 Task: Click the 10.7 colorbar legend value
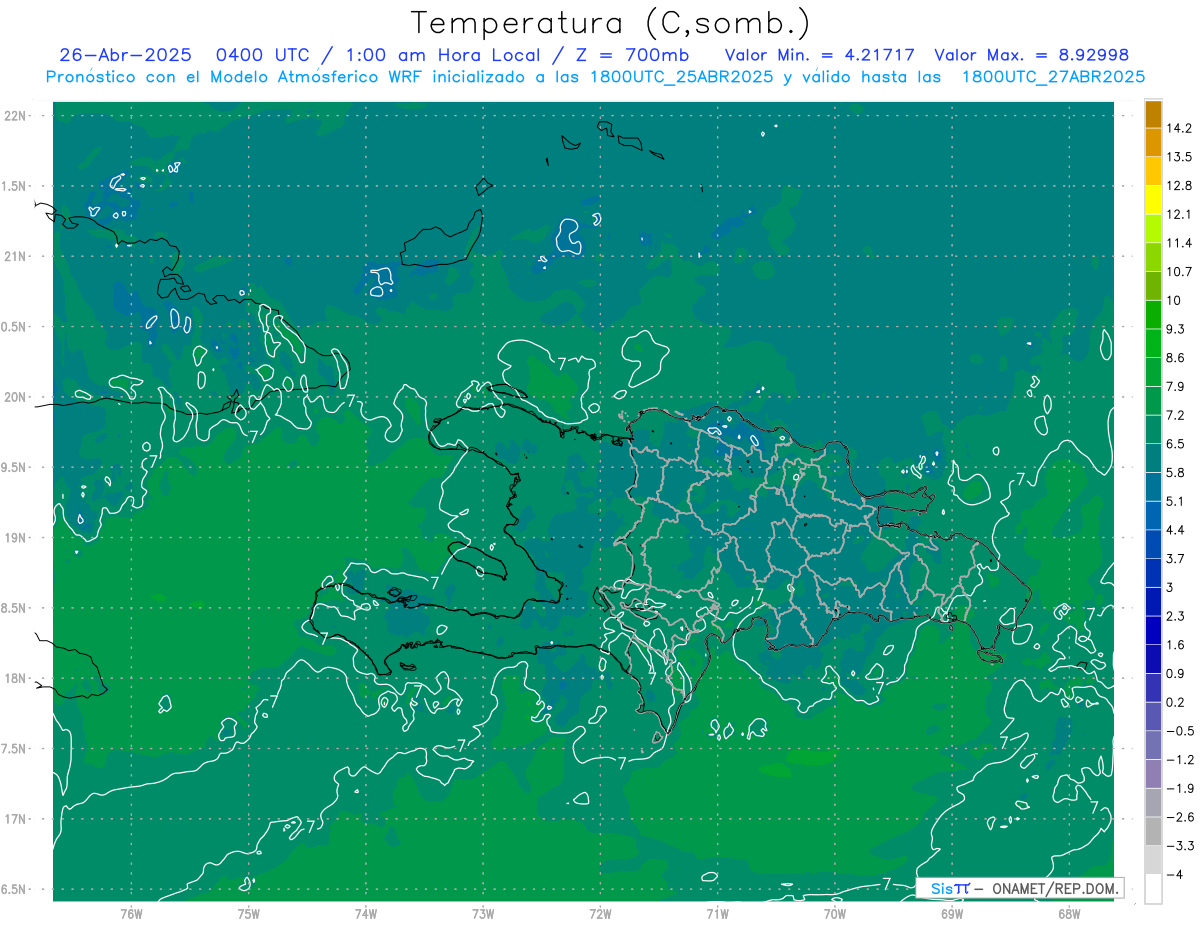[x=1180, y=272]
